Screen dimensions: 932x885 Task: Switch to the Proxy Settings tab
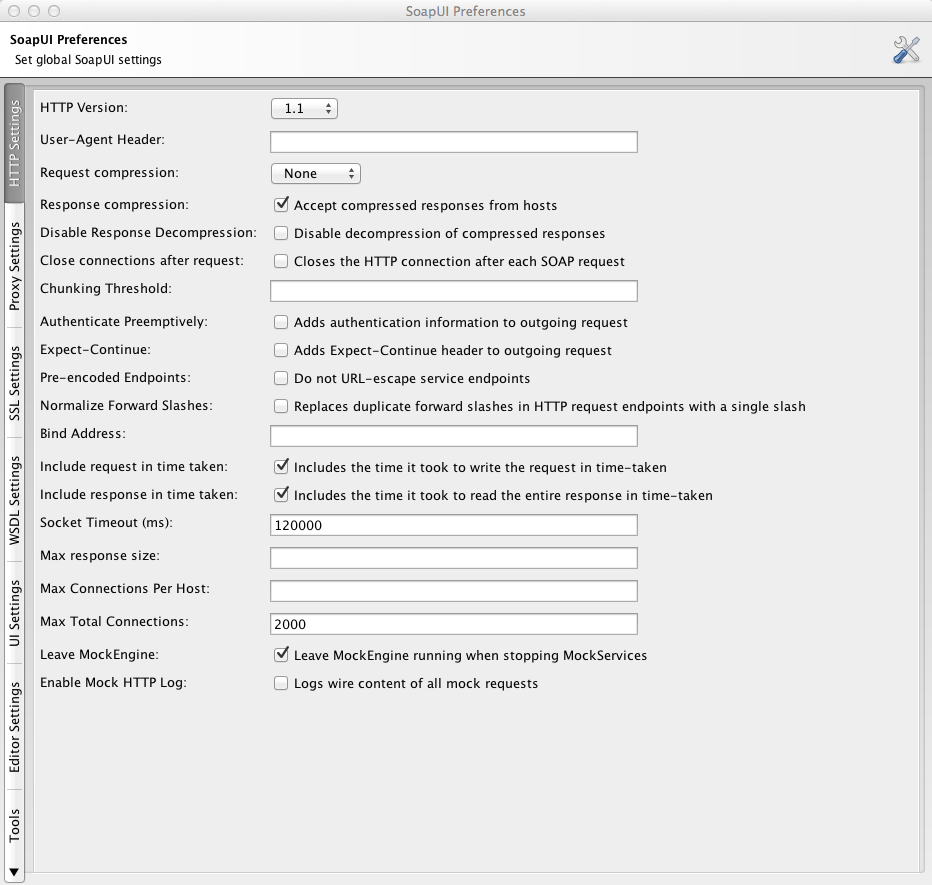15,267
